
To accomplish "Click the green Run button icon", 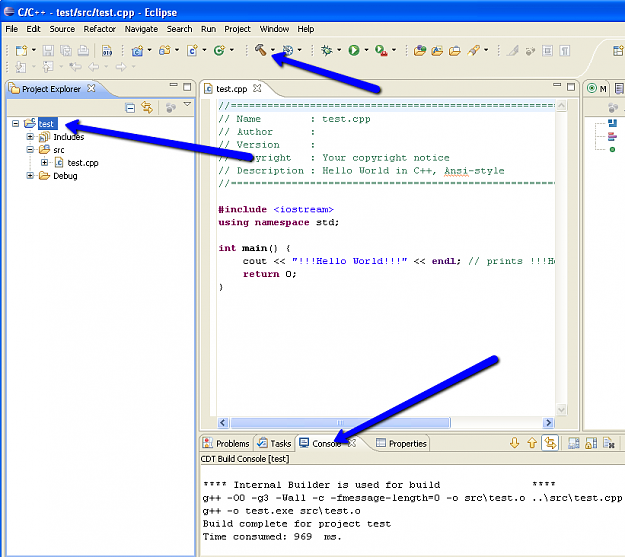I will 354,51.
